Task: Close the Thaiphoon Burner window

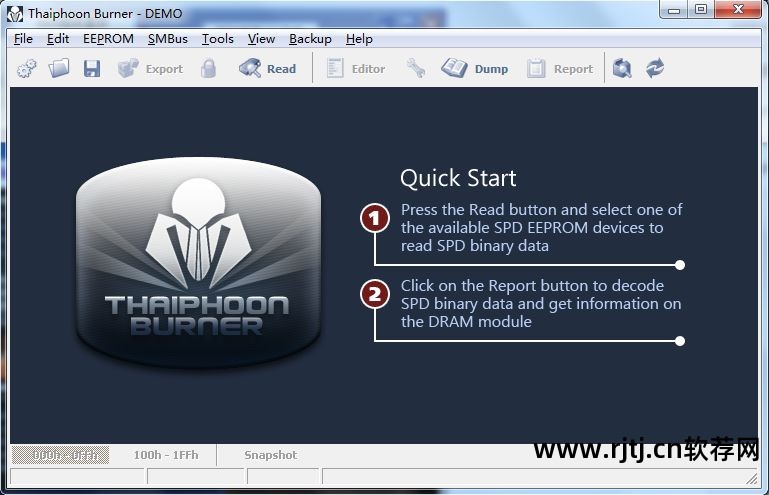Action: 738,9
